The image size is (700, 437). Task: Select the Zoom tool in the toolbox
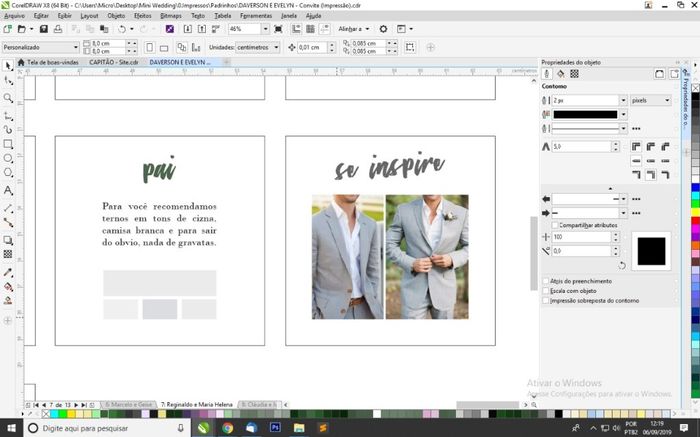tap(8, 98)
